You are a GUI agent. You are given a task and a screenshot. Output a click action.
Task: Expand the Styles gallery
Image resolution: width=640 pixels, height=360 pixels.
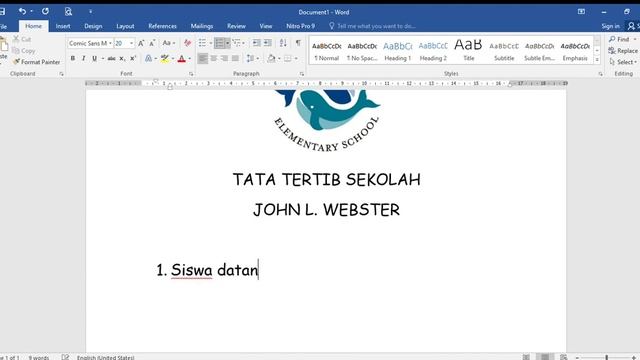point(597,59)
